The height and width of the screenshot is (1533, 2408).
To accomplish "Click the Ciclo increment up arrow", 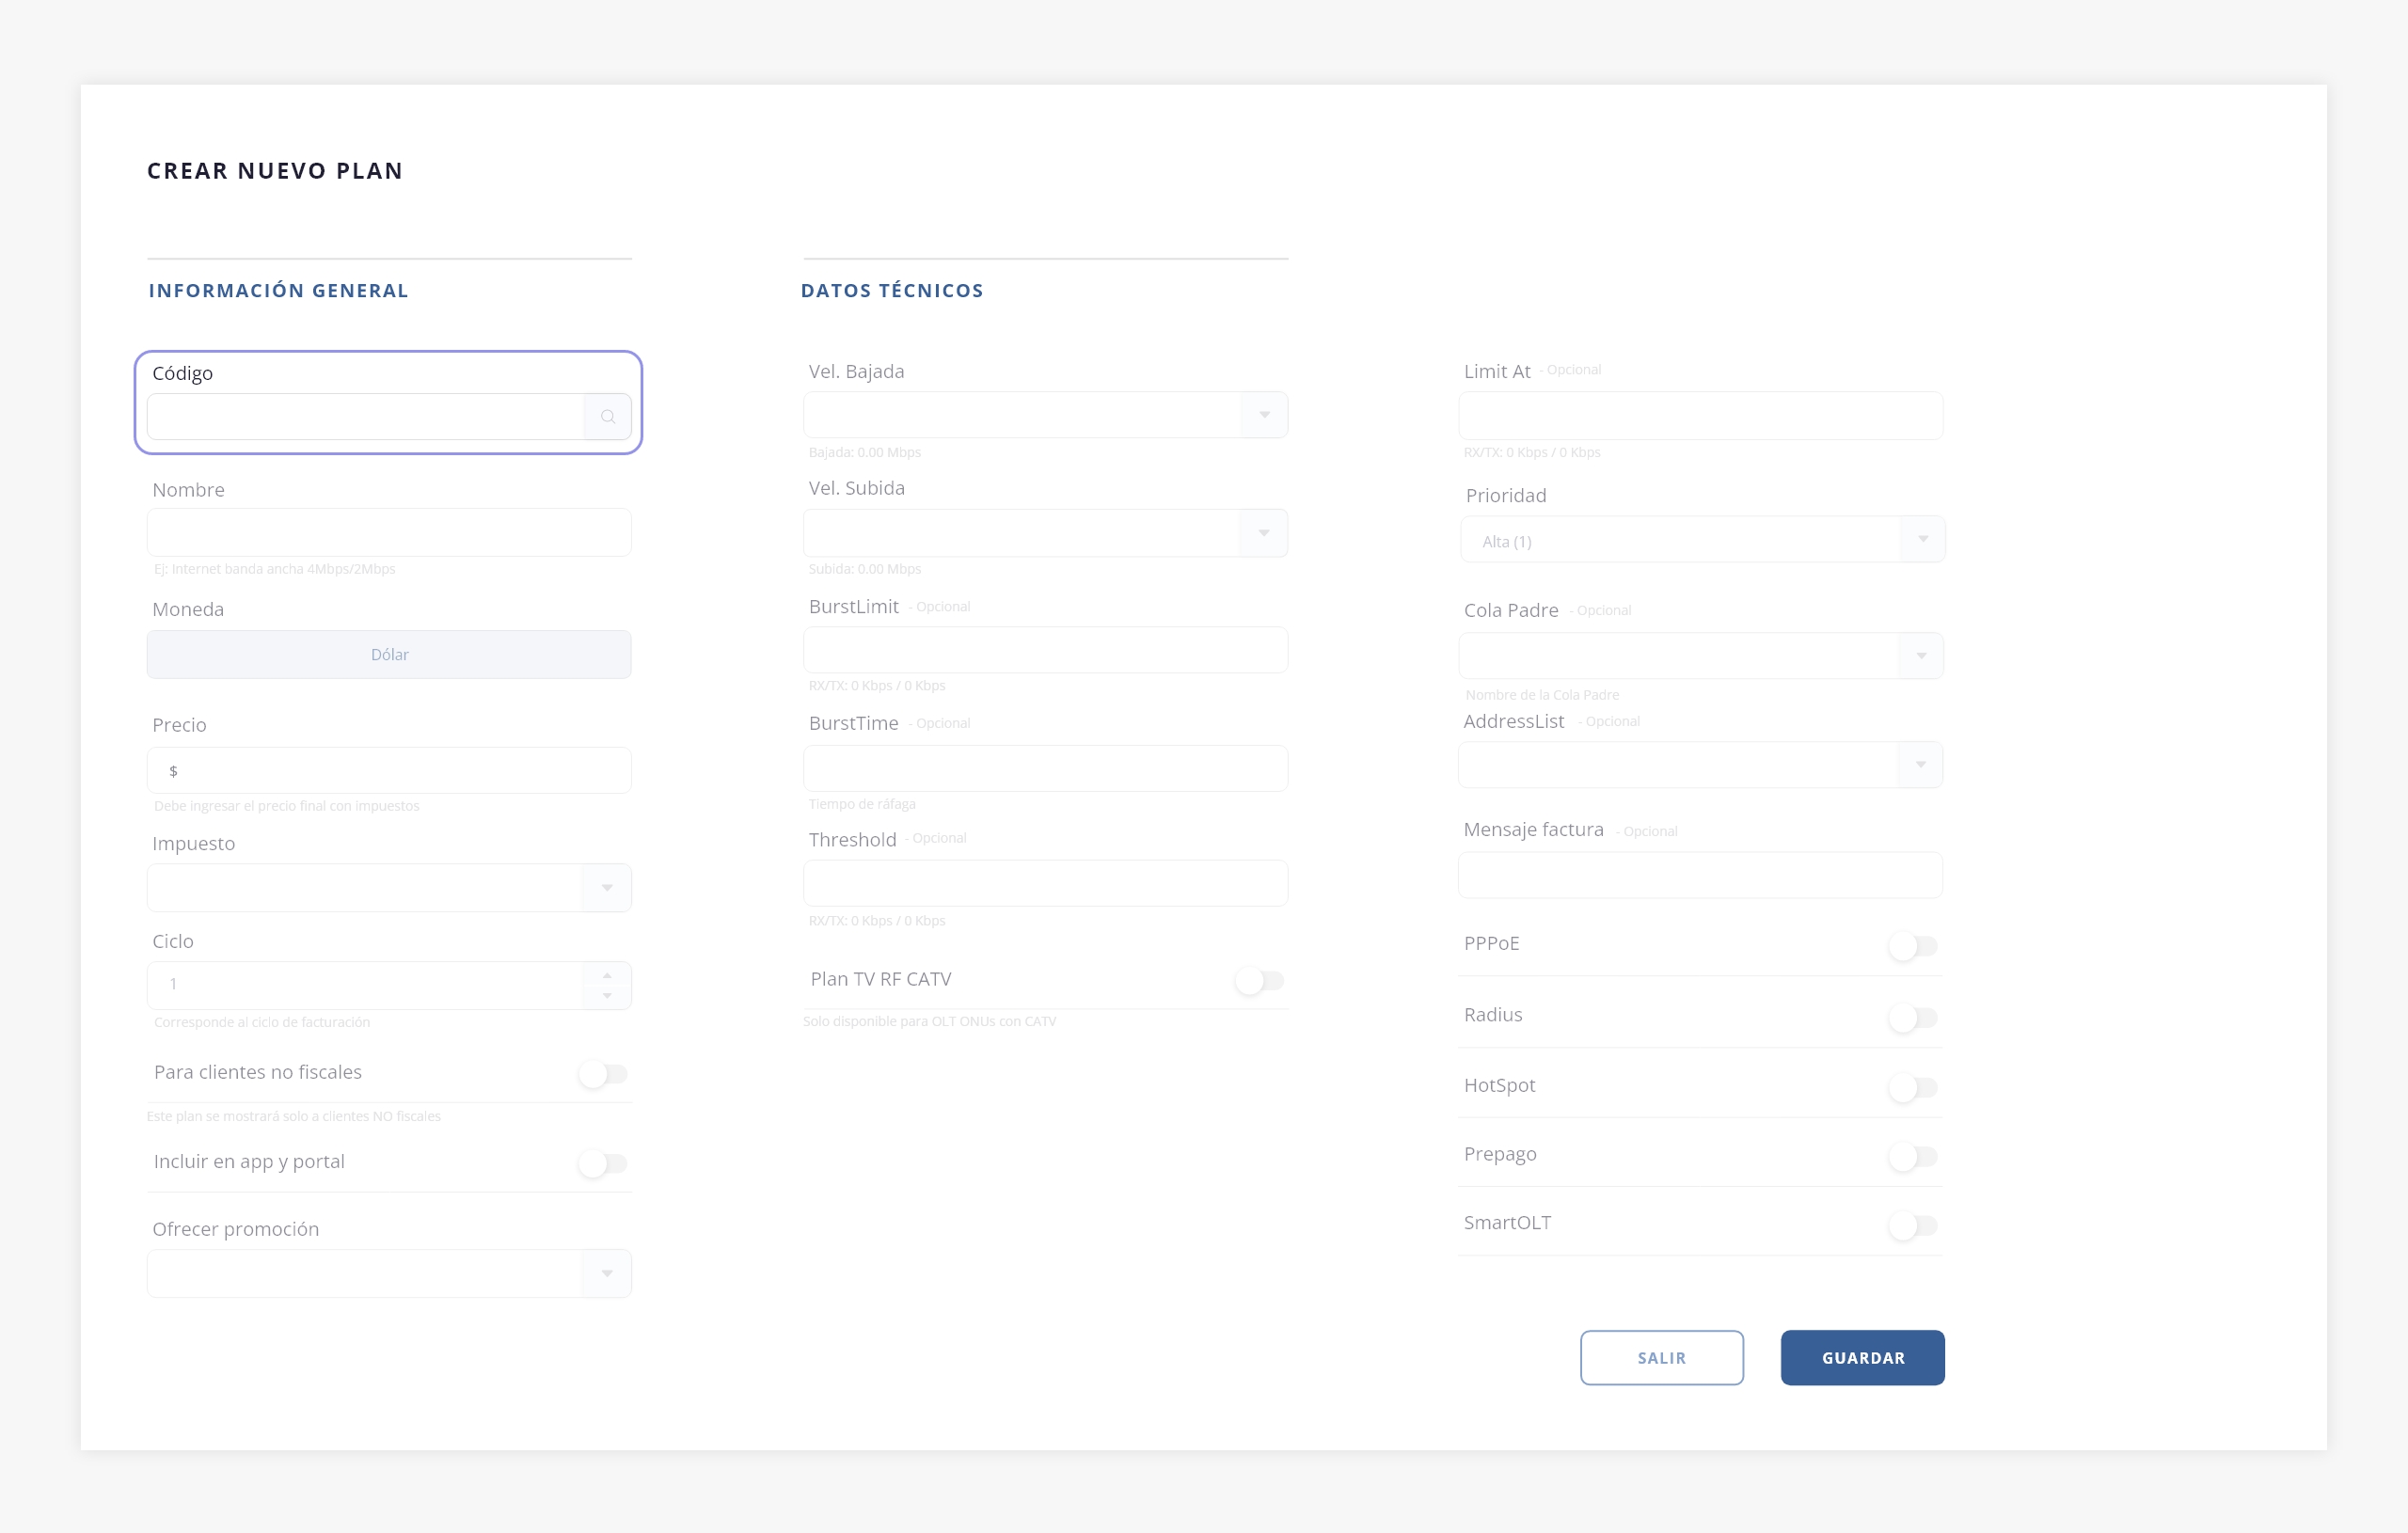I will 607,975.
